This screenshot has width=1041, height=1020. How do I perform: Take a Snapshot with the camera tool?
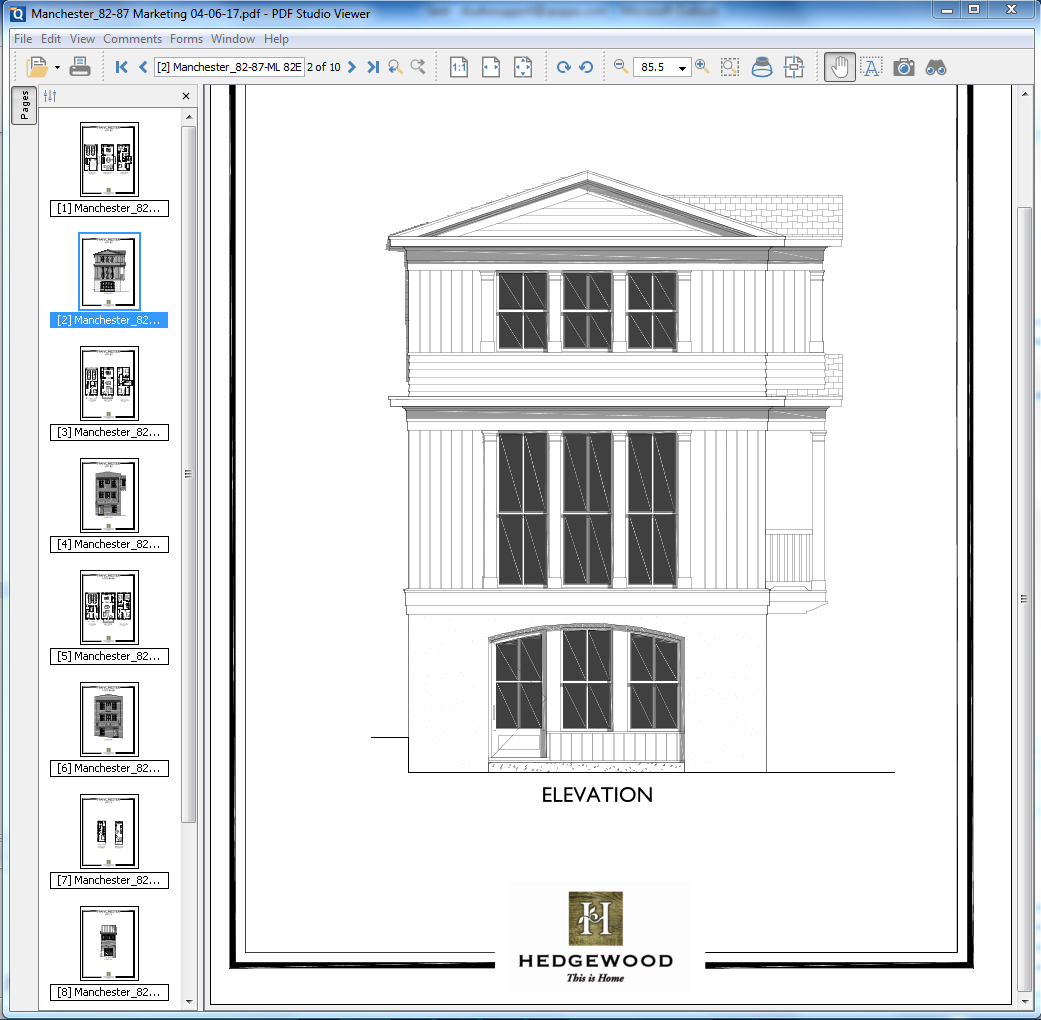click(x=903, y=66)
